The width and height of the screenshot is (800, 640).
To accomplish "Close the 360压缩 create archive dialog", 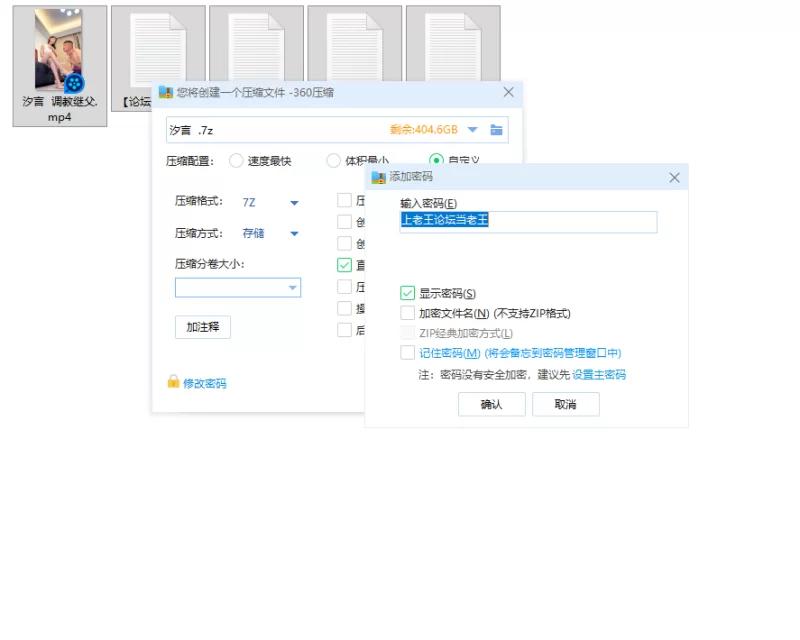I will point(508,92).
